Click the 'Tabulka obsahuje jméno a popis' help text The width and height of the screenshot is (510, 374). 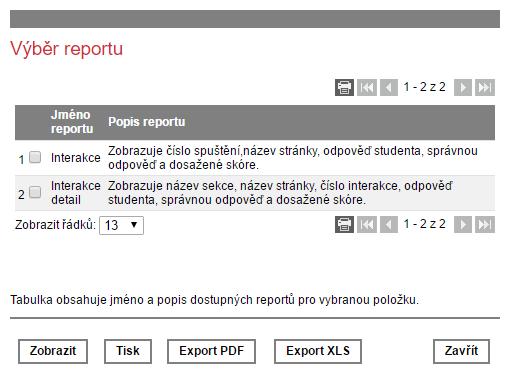click(214, 300)
